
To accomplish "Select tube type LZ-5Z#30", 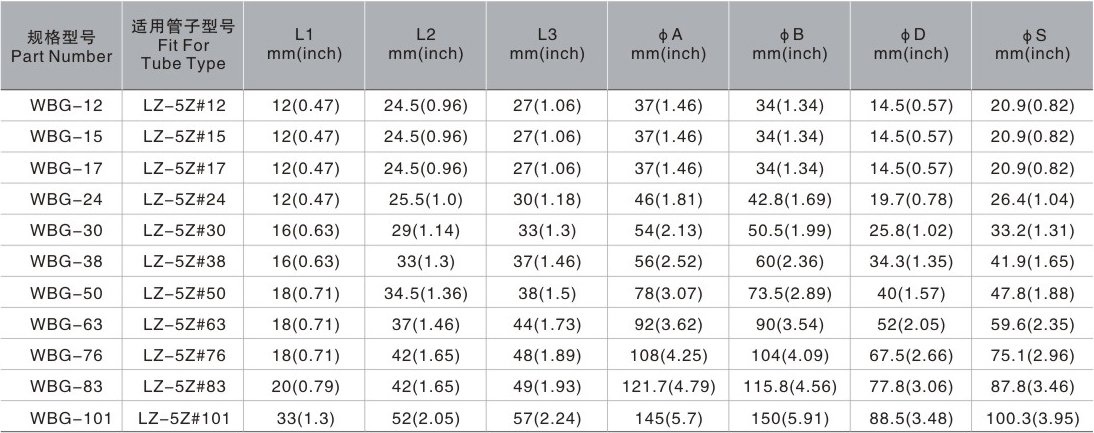I will [184, 229].
